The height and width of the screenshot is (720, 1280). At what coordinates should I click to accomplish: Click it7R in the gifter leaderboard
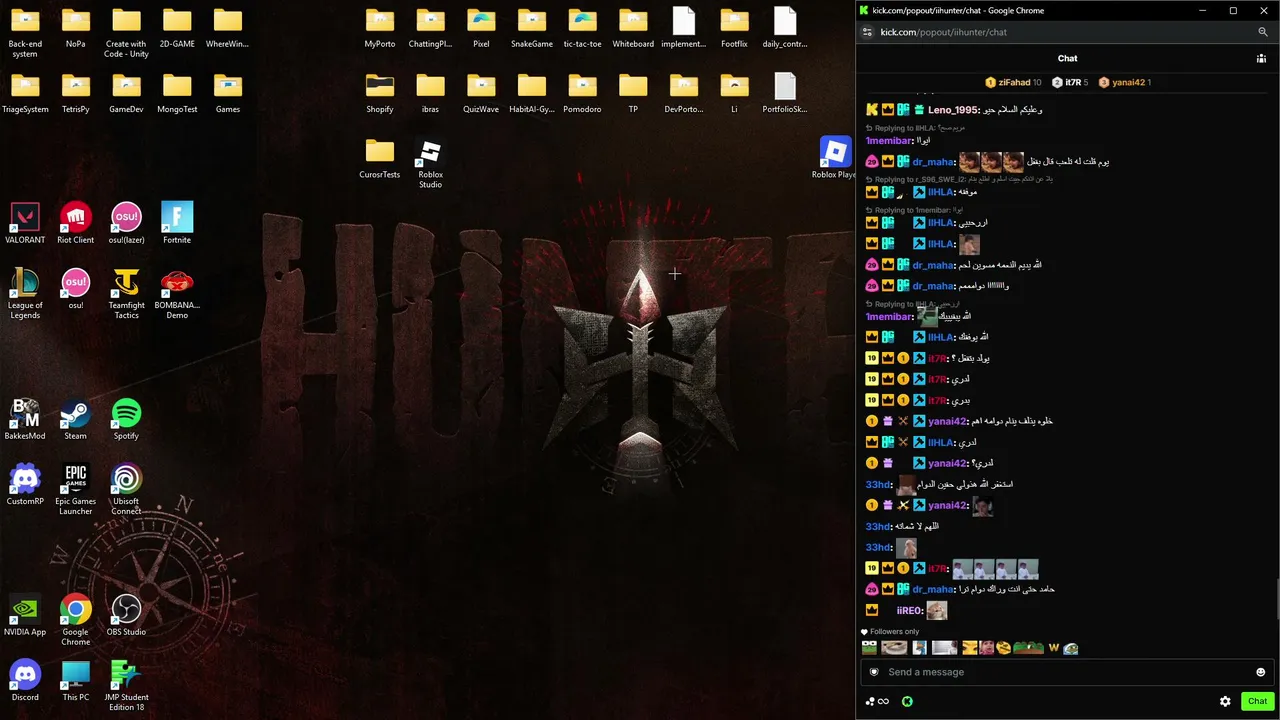(1070, 82)
